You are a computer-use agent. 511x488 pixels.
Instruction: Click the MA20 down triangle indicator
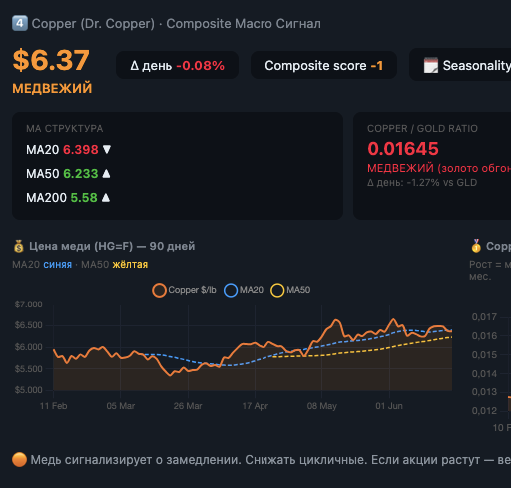(107, 149)
